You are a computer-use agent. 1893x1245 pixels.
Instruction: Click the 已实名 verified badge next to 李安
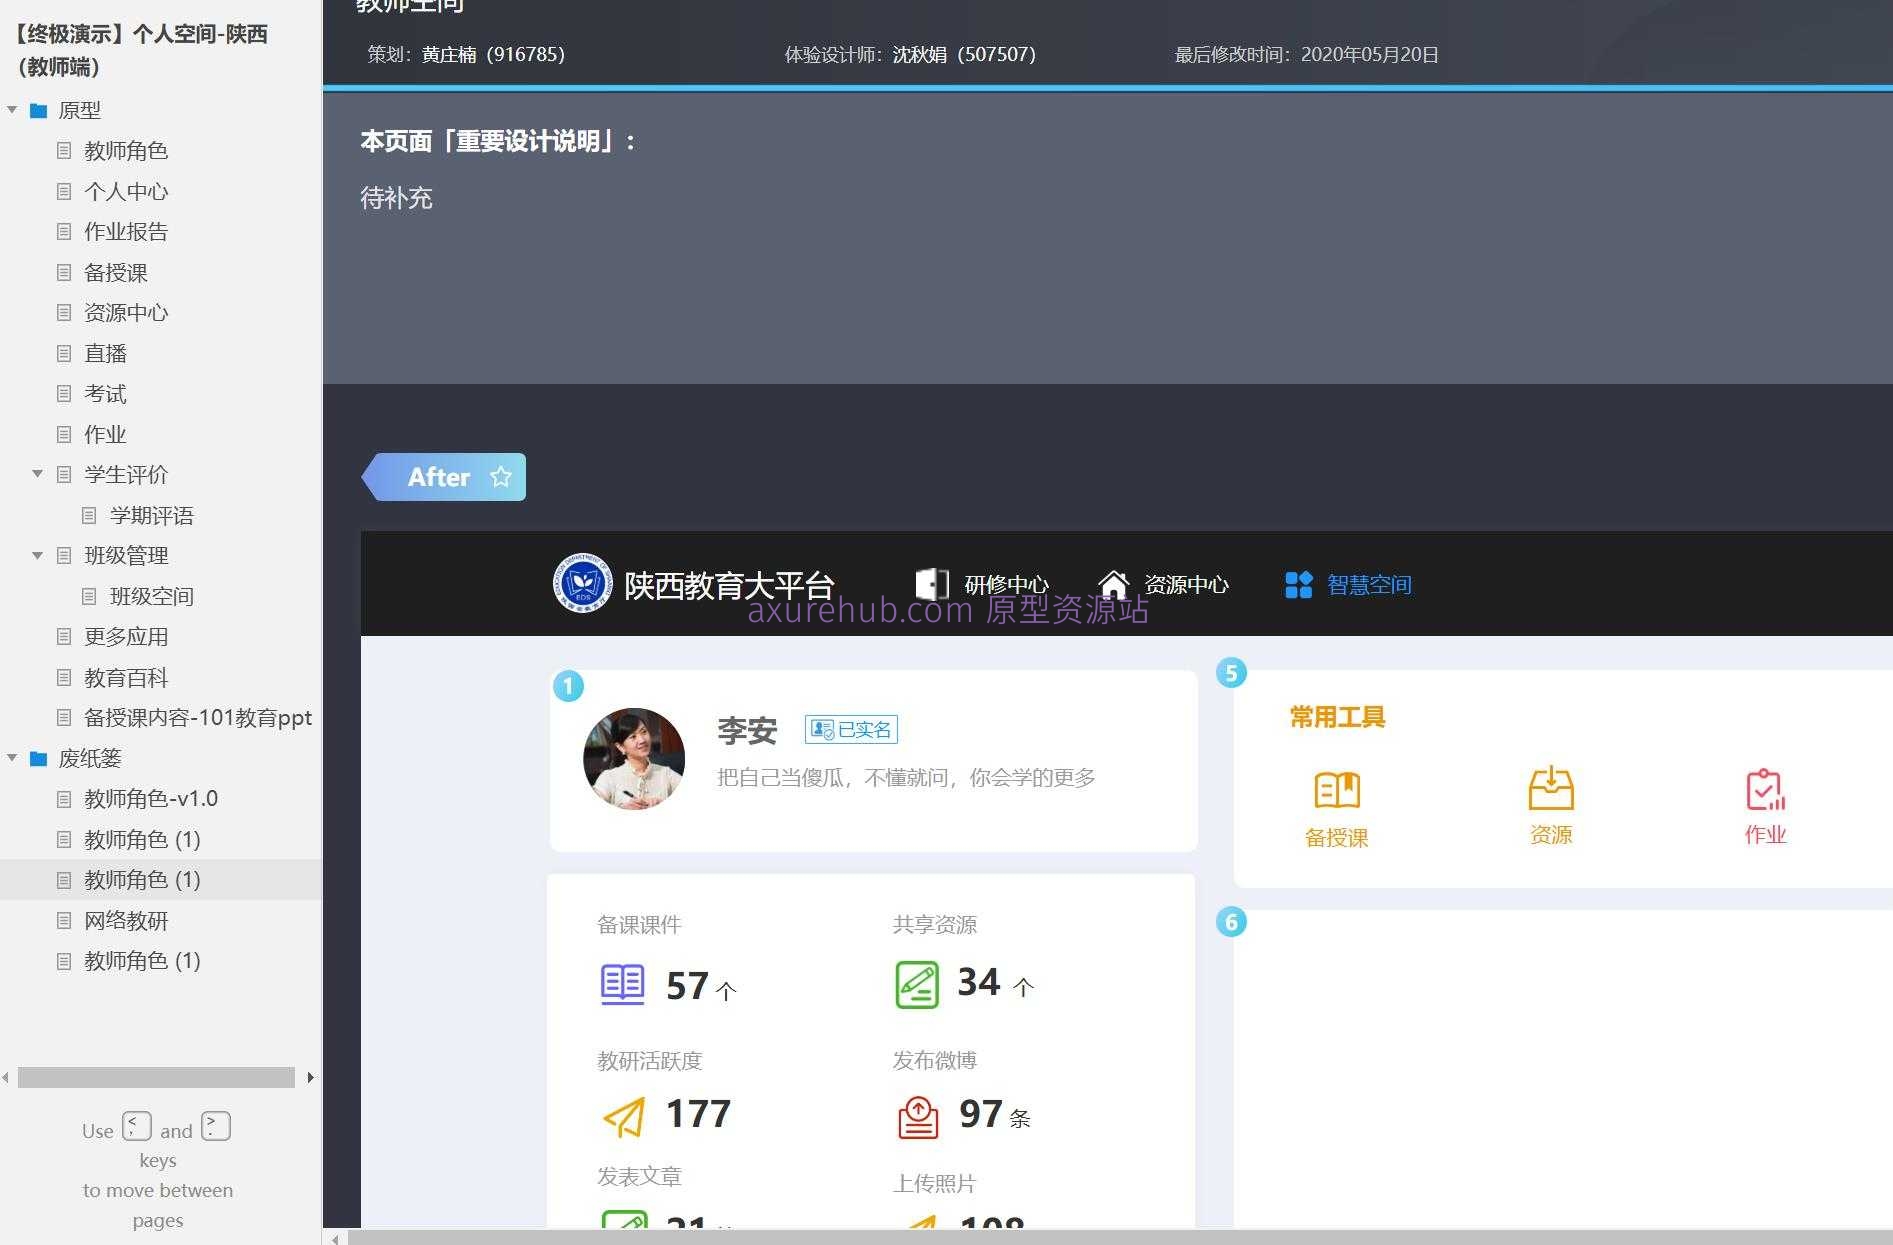point(851,729)
